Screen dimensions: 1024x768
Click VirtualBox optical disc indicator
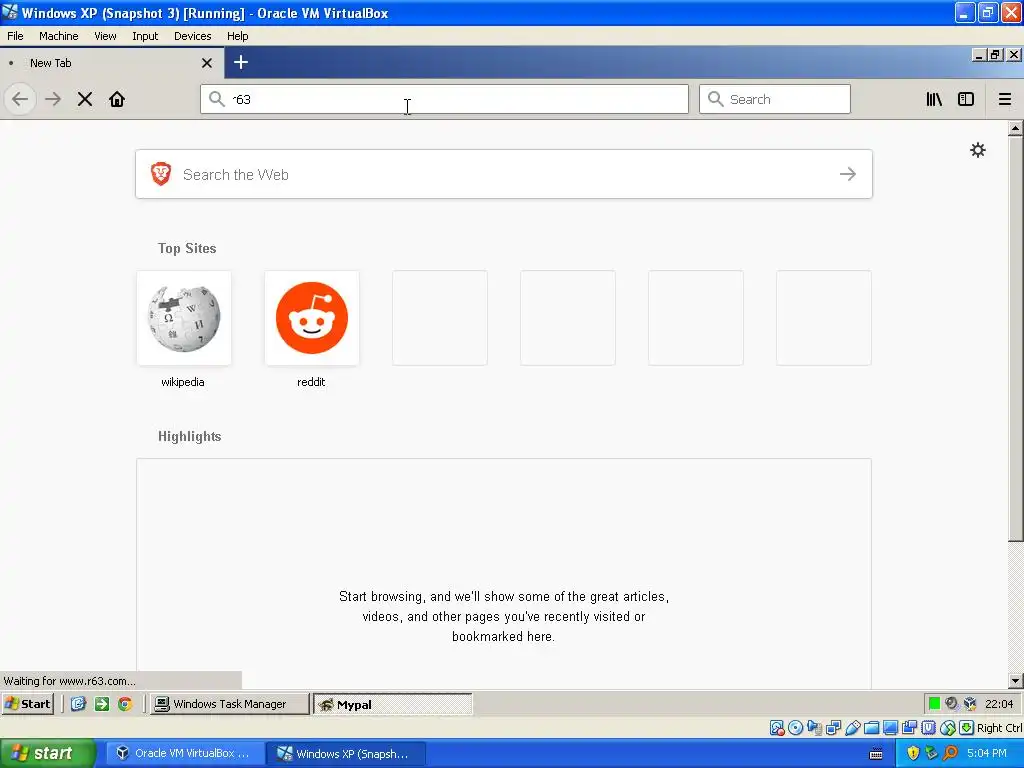pyautogui.click(x=795, y=728)
